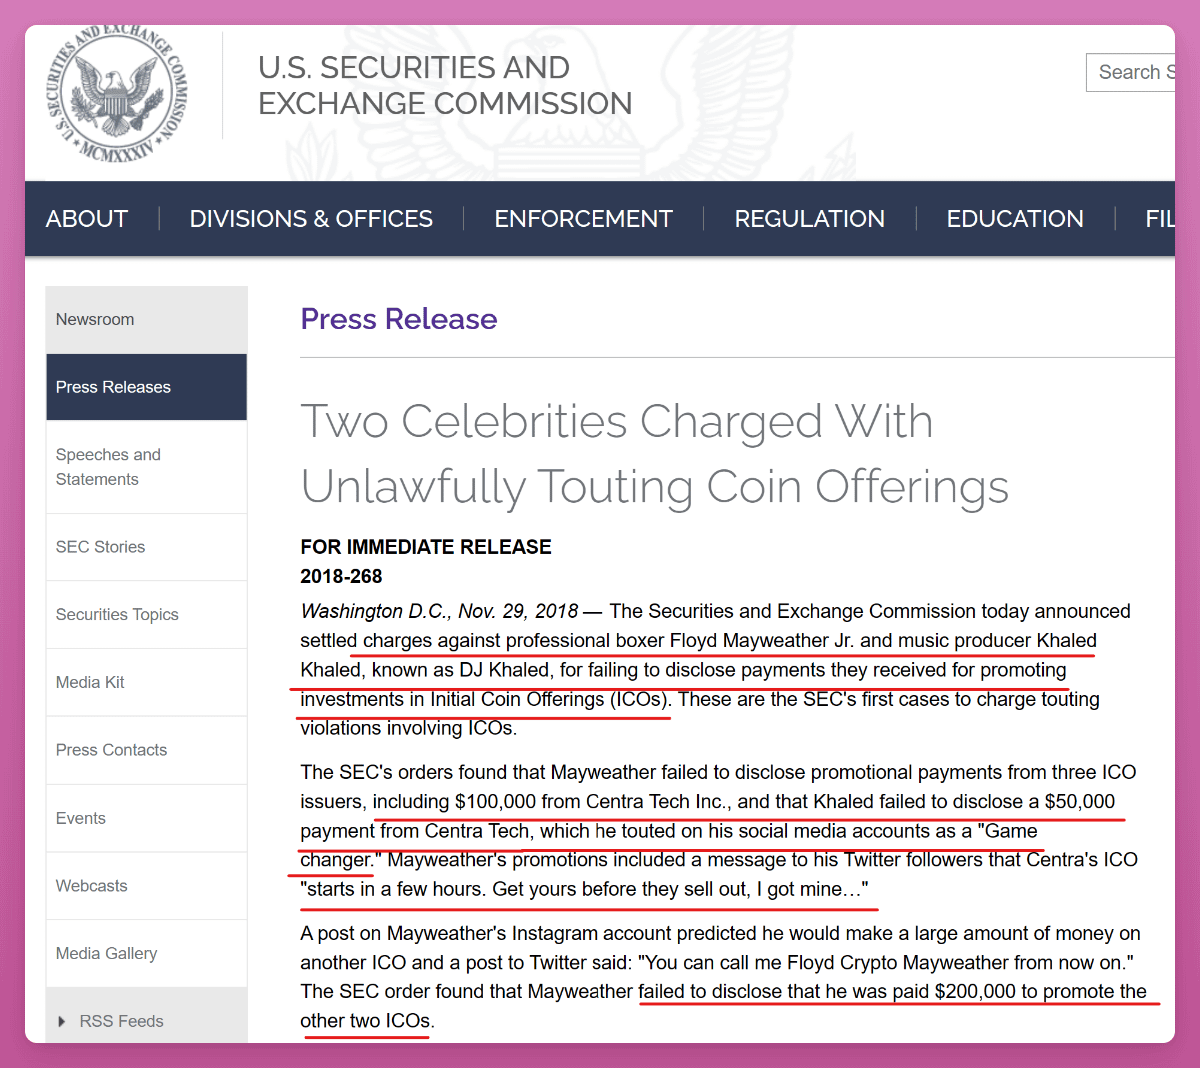Open Press Contacts in sidebar
Image resolution: width=1200 pixels, height=1068 pixels.
[x=111, y=750]
